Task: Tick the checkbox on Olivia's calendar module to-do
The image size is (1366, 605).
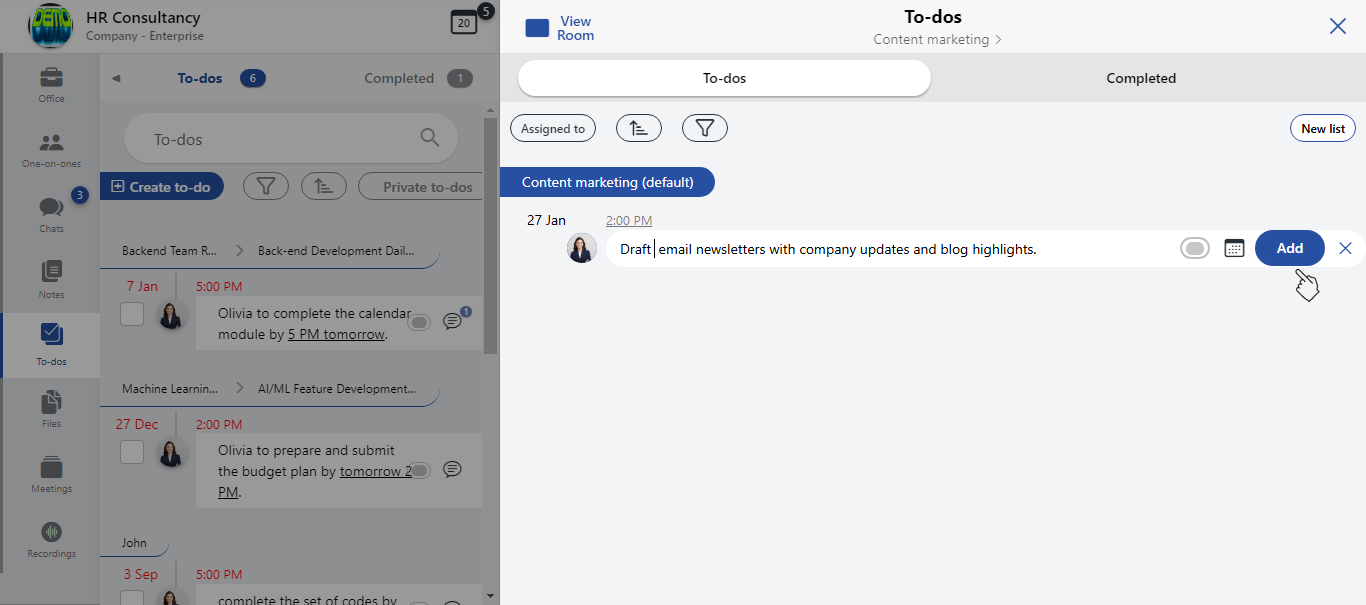Action: tap(132, 313)
